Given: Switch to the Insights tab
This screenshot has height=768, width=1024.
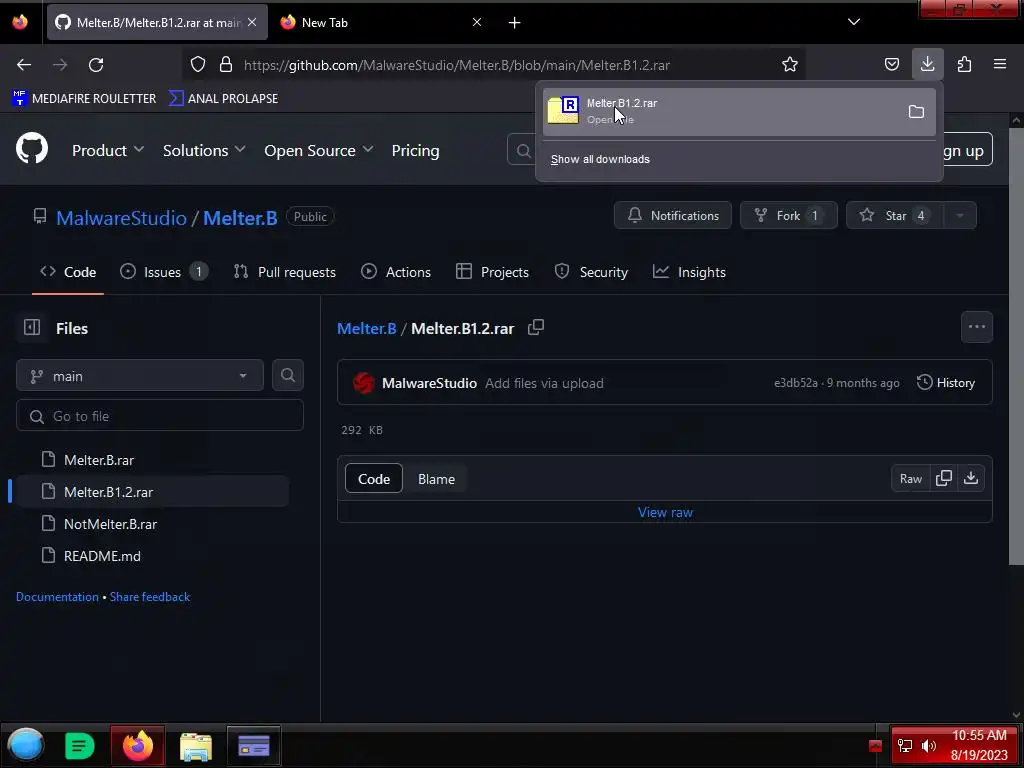Looking at the screenshot, I should pos(689,272).
